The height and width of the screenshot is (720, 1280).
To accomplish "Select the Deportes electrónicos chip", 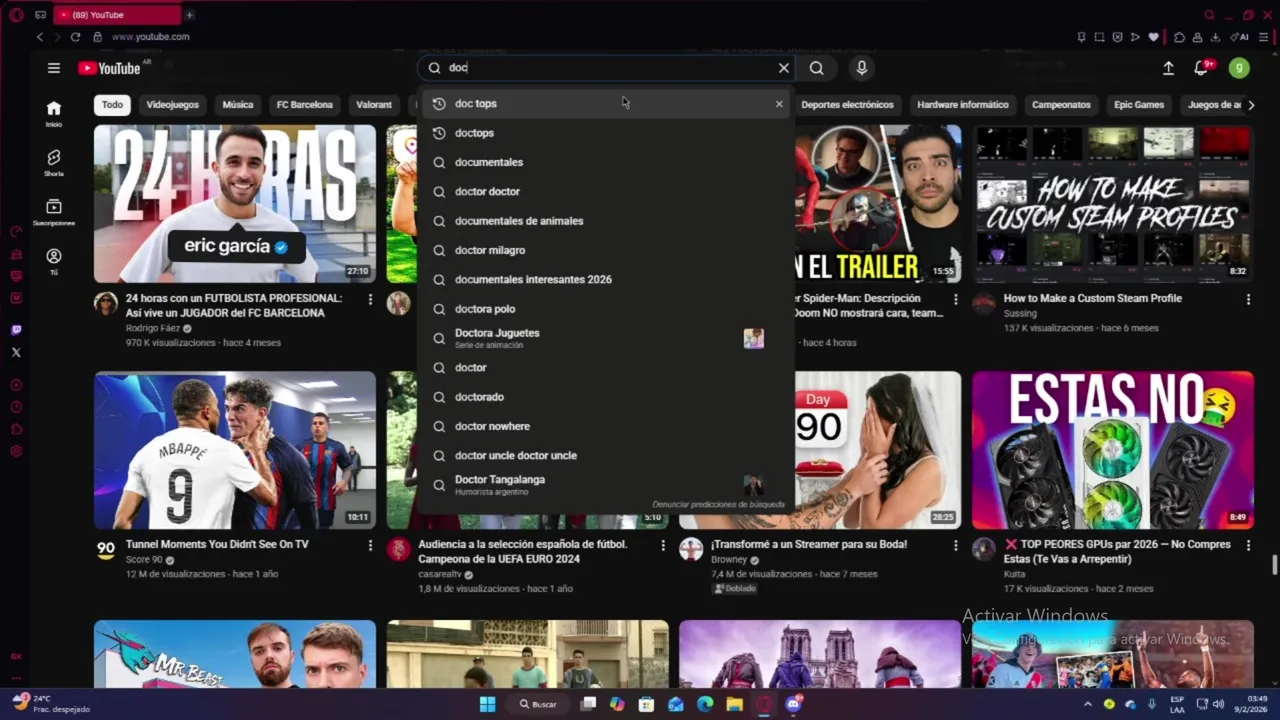I will point(847,104).
